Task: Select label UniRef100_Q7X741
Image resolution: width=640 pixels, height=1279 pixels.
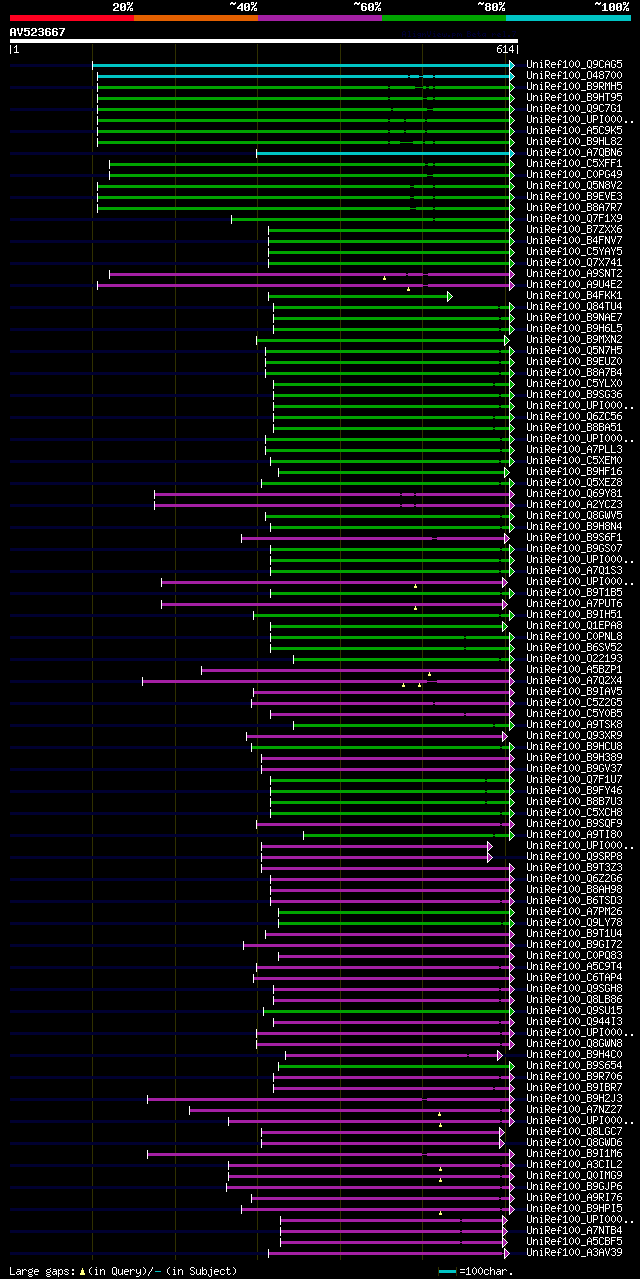Action: (x=573, y=262)
